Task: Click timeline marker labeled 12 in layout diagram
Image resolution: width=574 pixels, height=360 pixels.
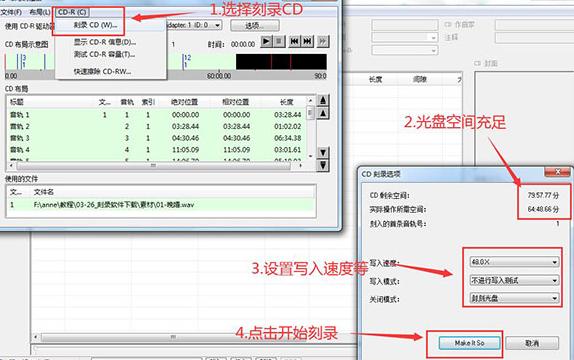Action: (x=187, y=57)
